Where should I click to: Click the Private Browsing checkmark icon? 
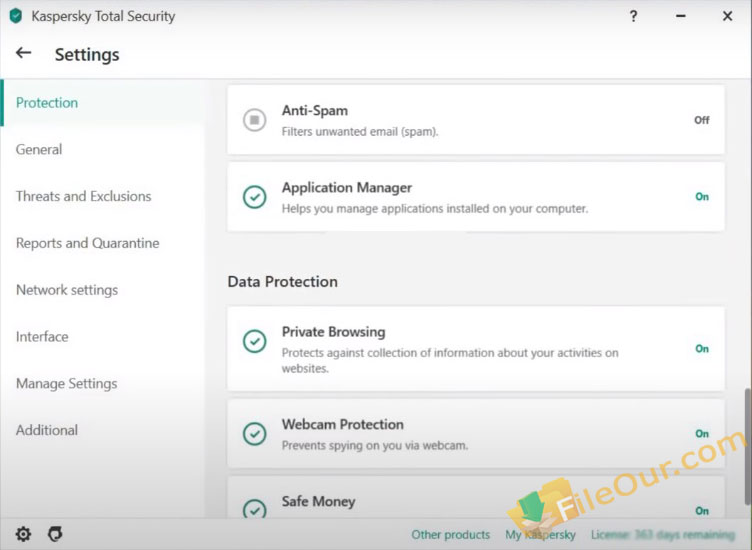click(254, 341)
